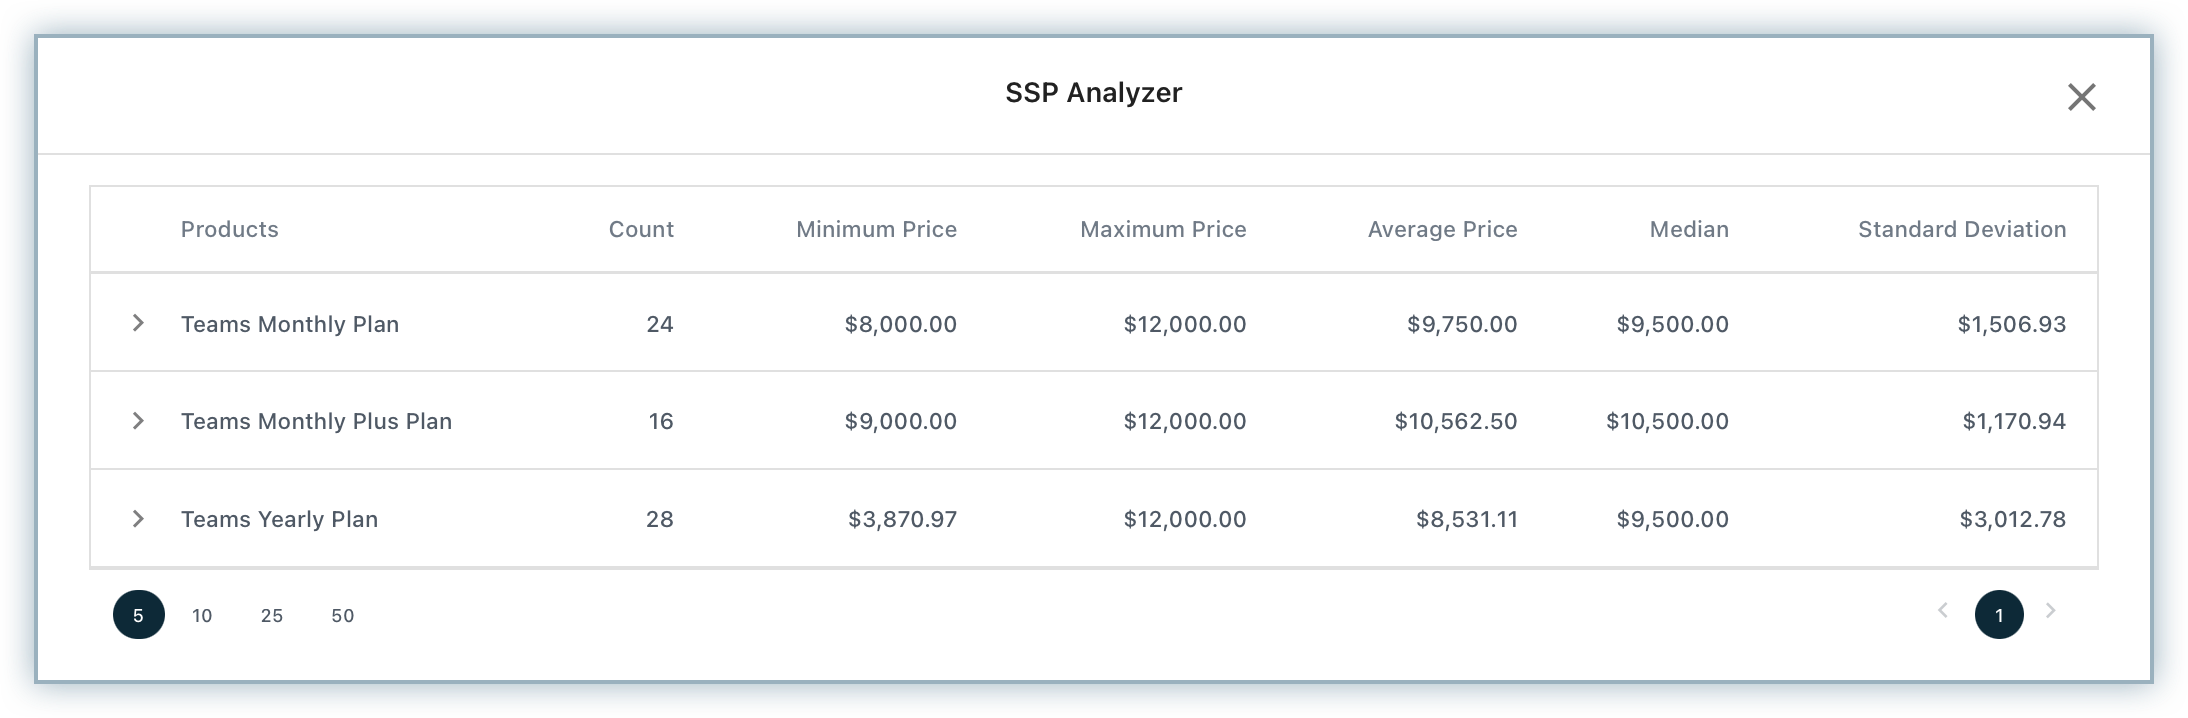Sort by Average Price column
The width and height of the screenshot is (2188, 718).
point(1442,229)
